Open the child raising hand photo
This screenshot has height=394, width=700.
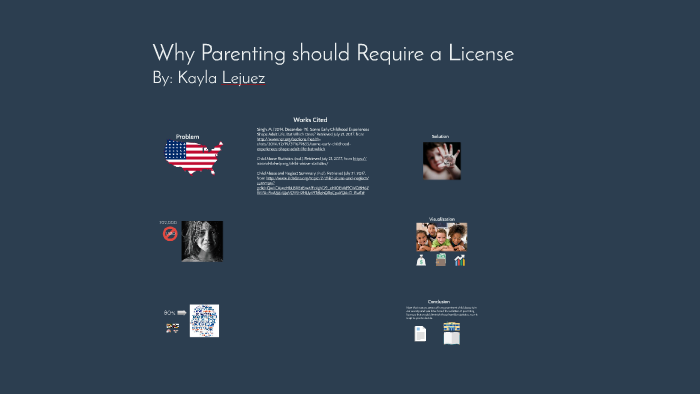point(442,161)
